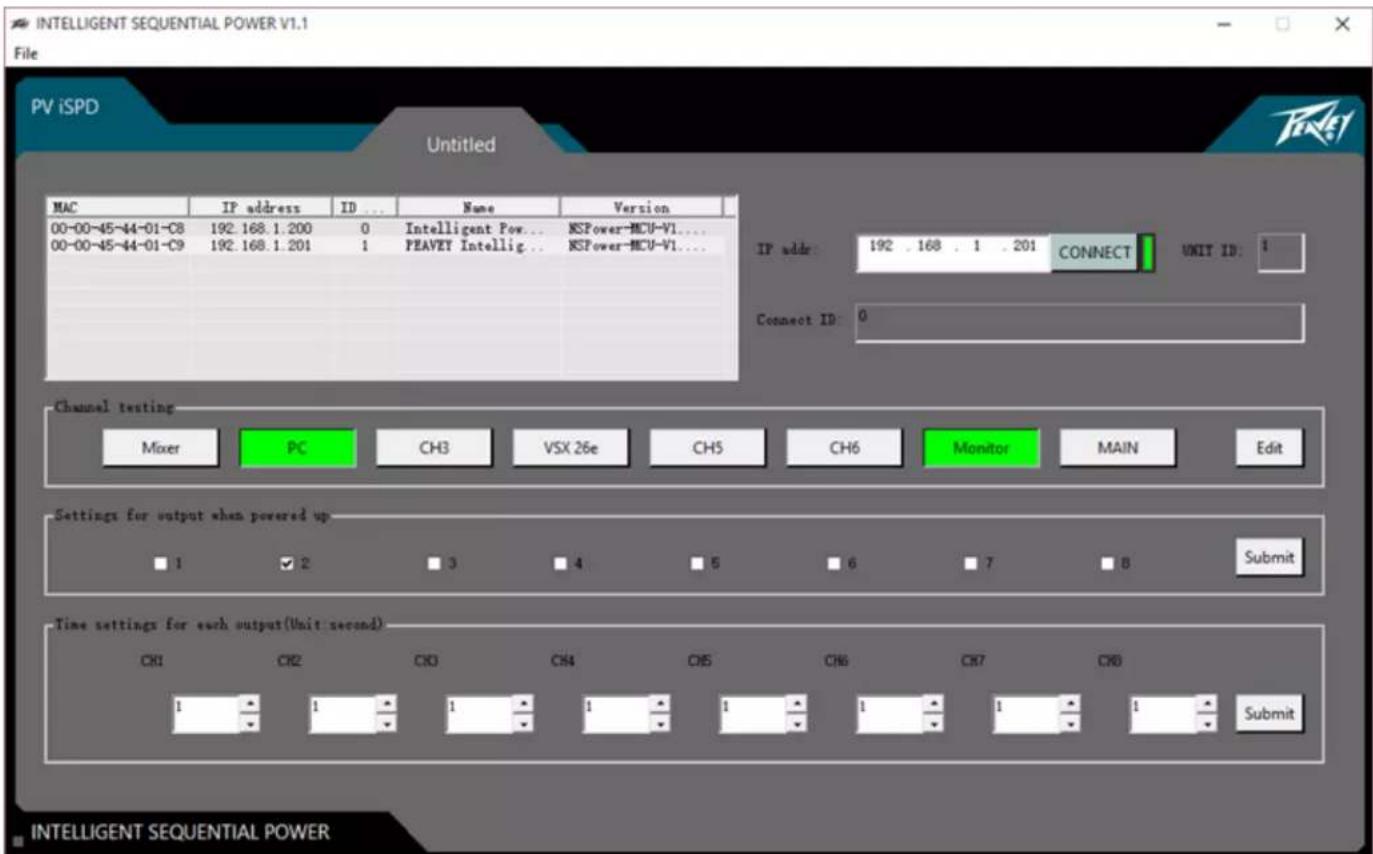Submit the channel time settings
1373x854 pixels.
point(1270,714)
